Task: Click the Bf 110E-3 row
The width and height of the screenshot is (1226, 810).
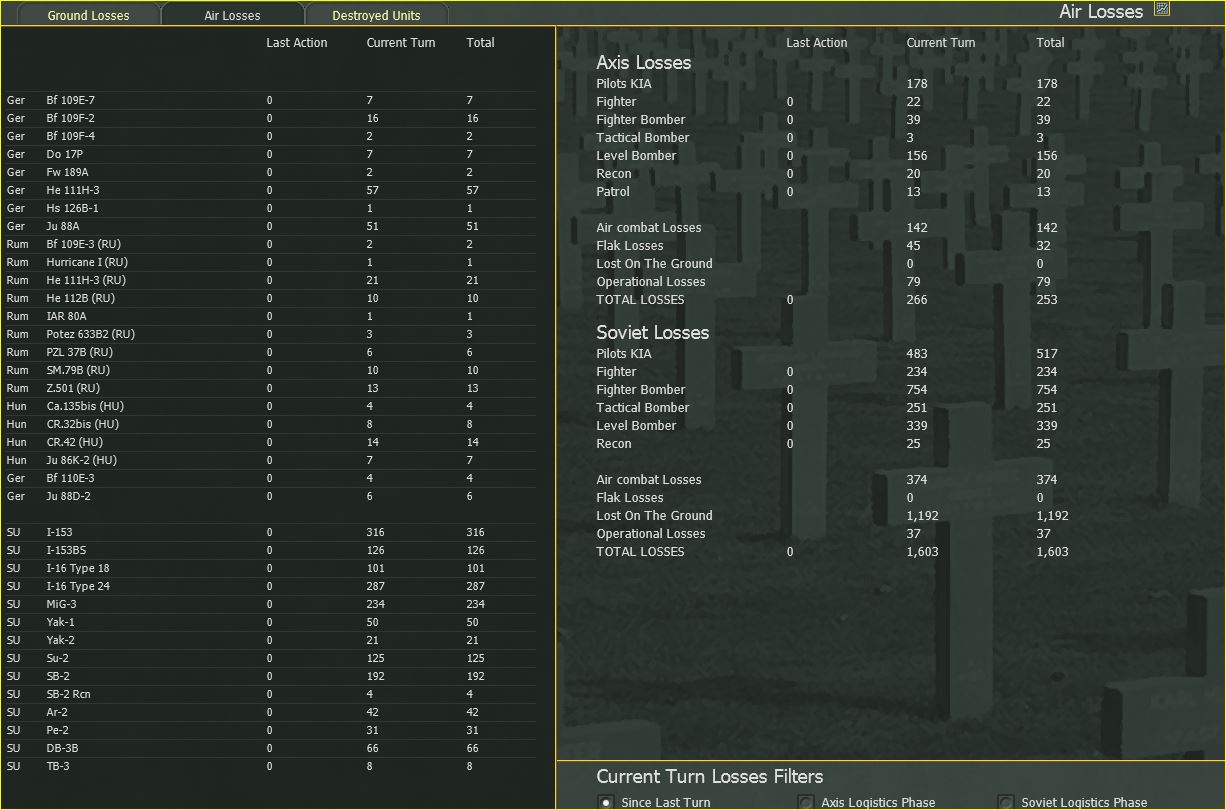Action: point(270,478)
